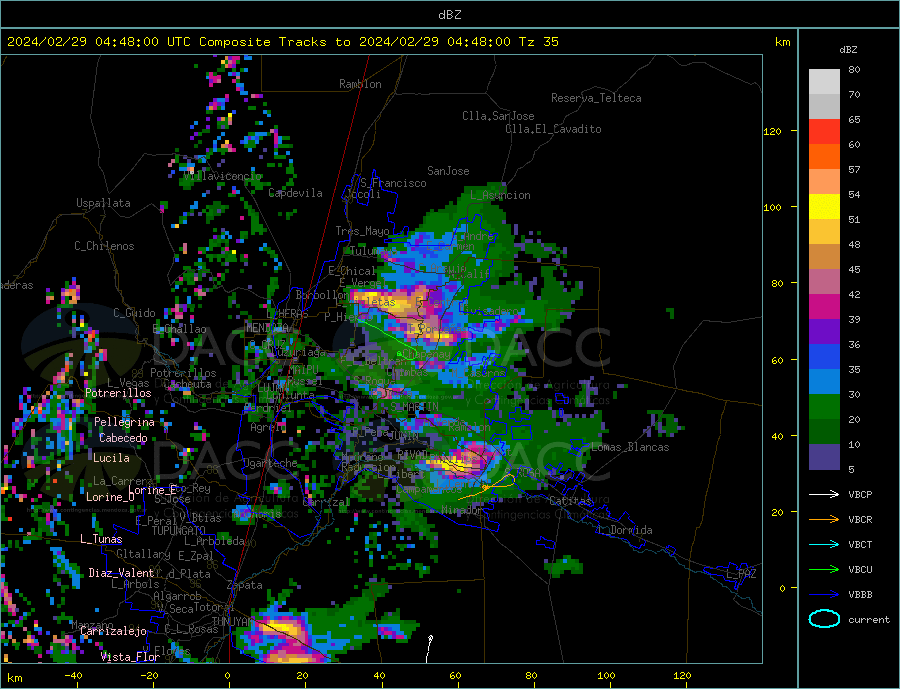The height and width of the screenshot is (689, 900).
Task: Click the 120 km mark on vertical axis
Action: coord(773,131)
